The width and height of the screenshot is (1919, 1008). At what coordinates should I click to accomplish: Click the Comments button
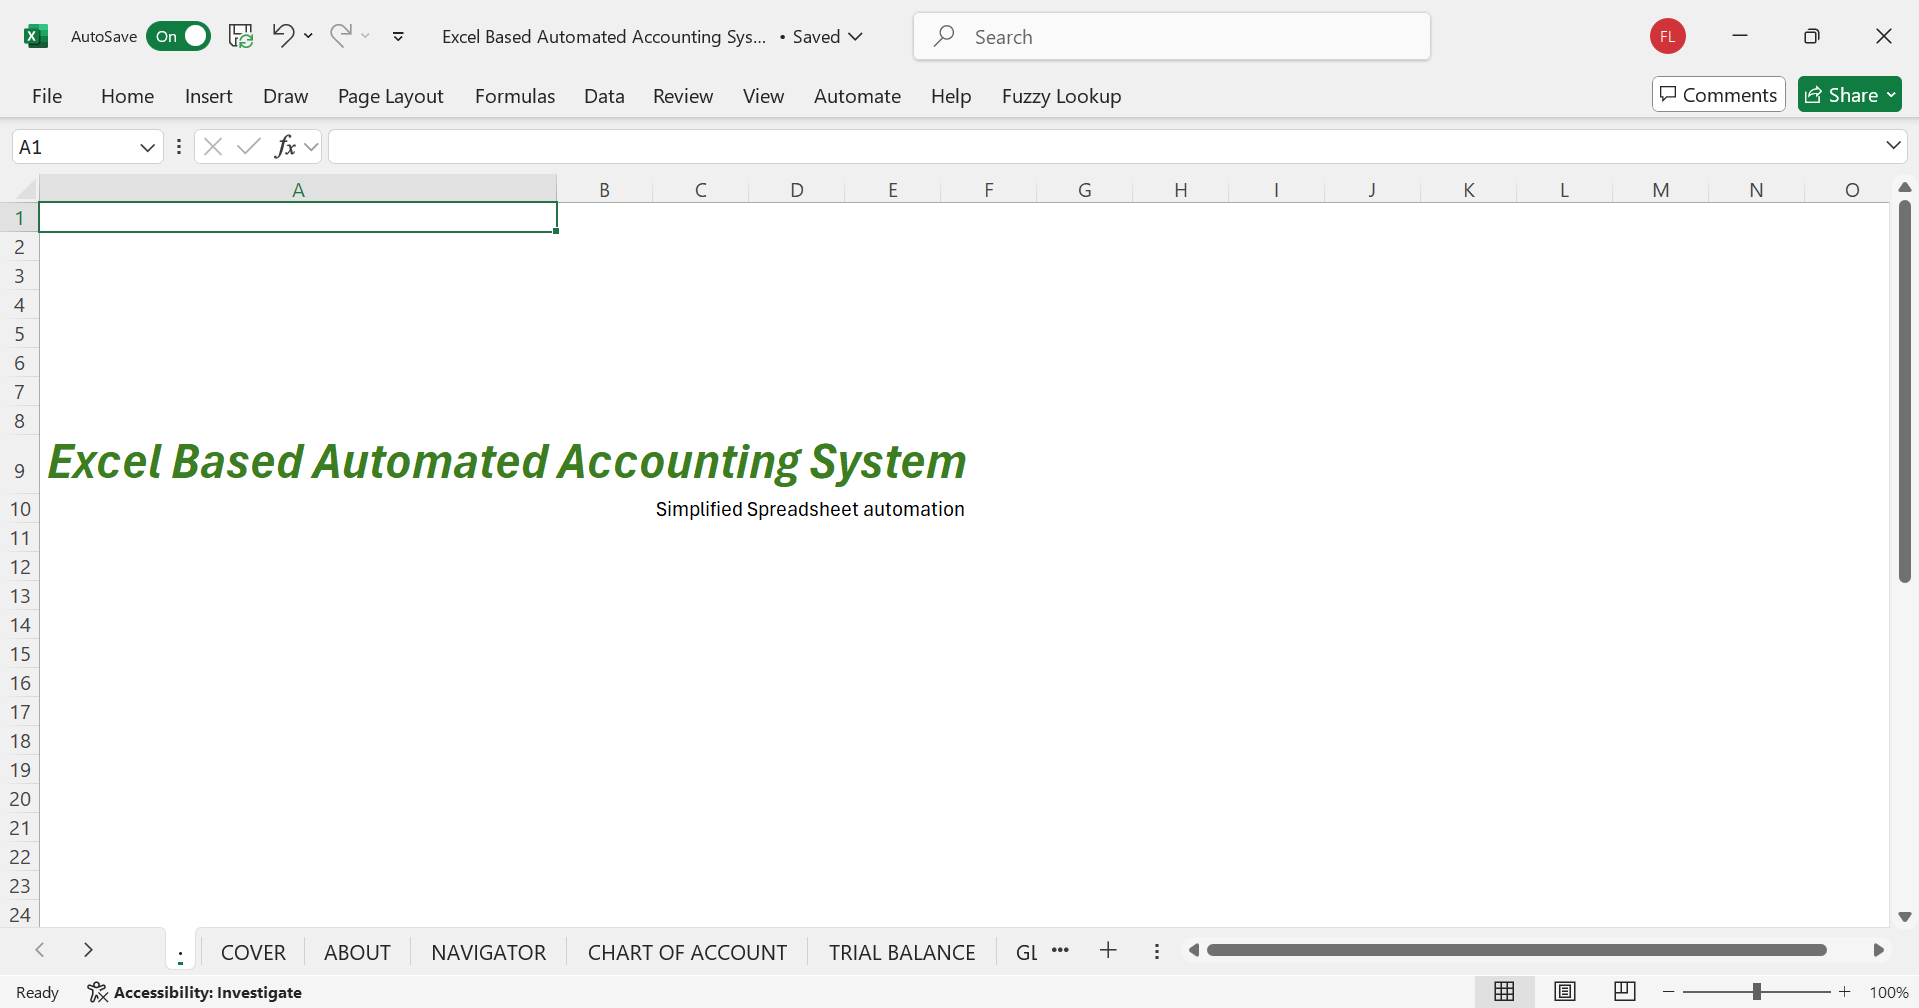tap(1718, 94)
